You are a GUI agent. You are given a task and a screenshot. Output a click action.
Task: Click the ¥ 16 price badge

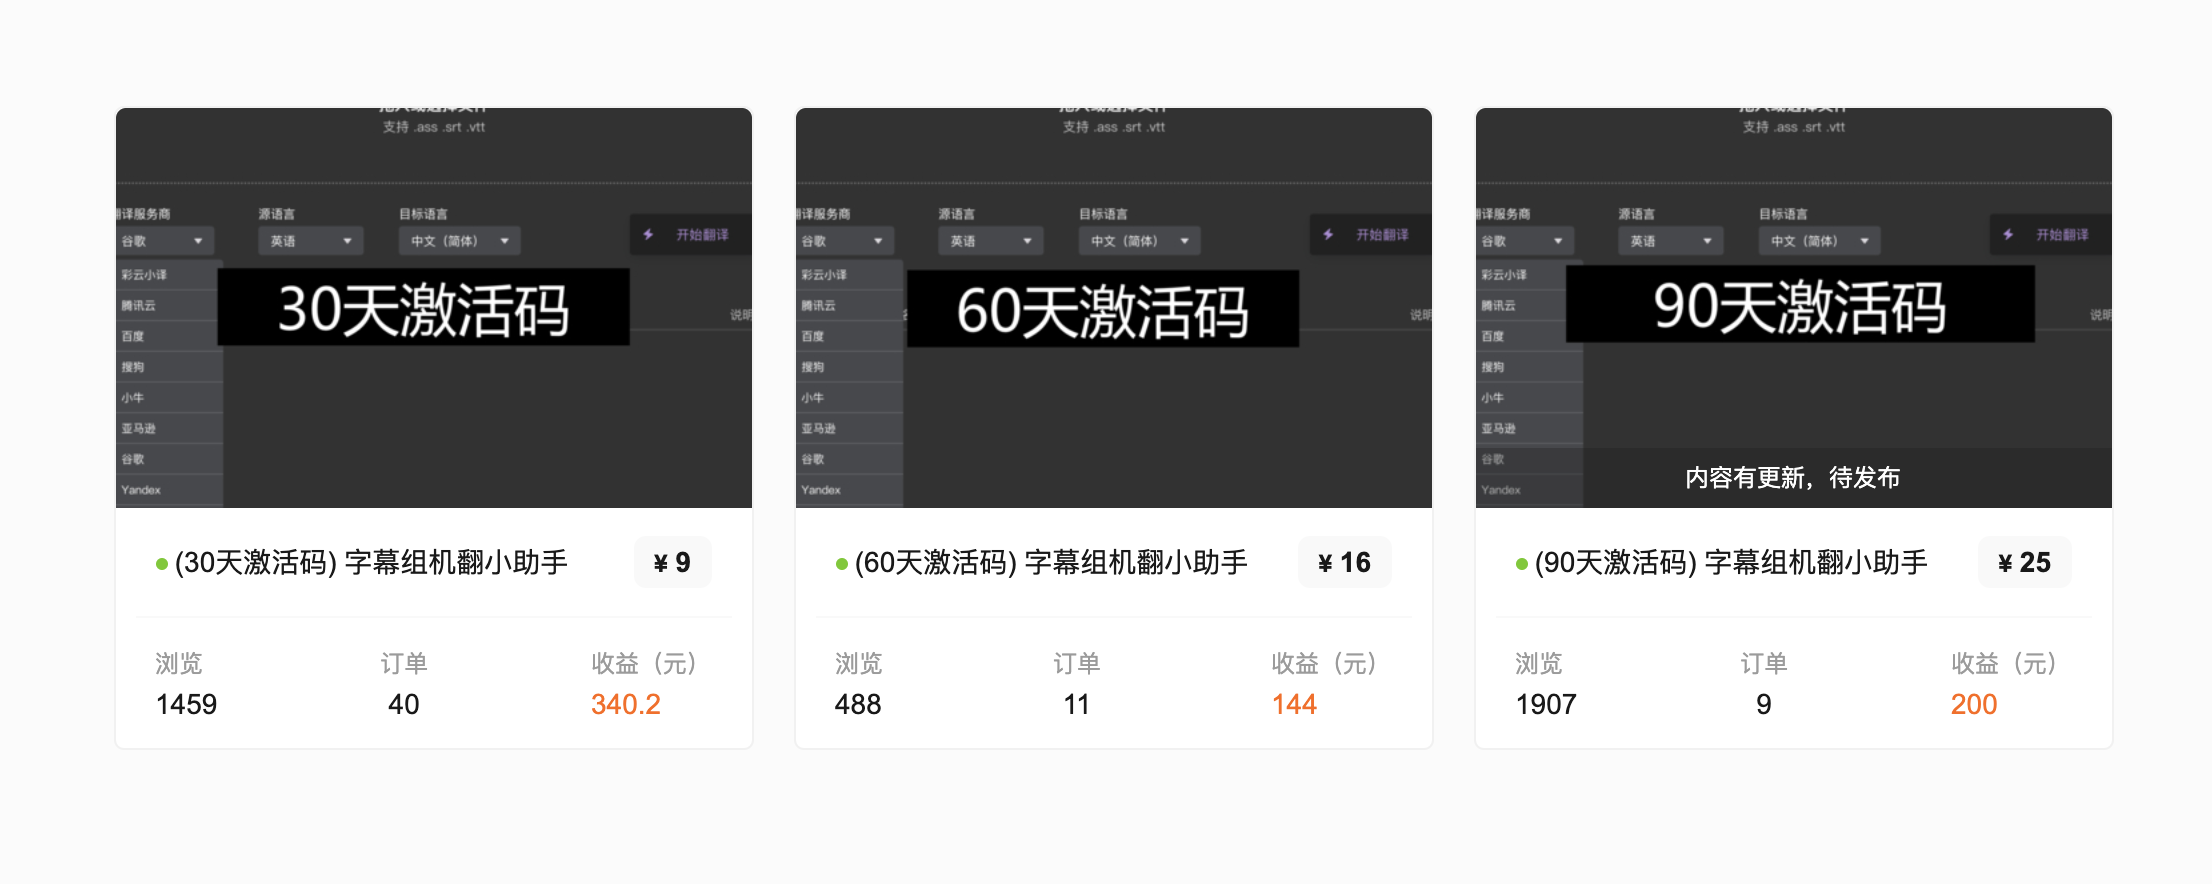(1344, 563)
